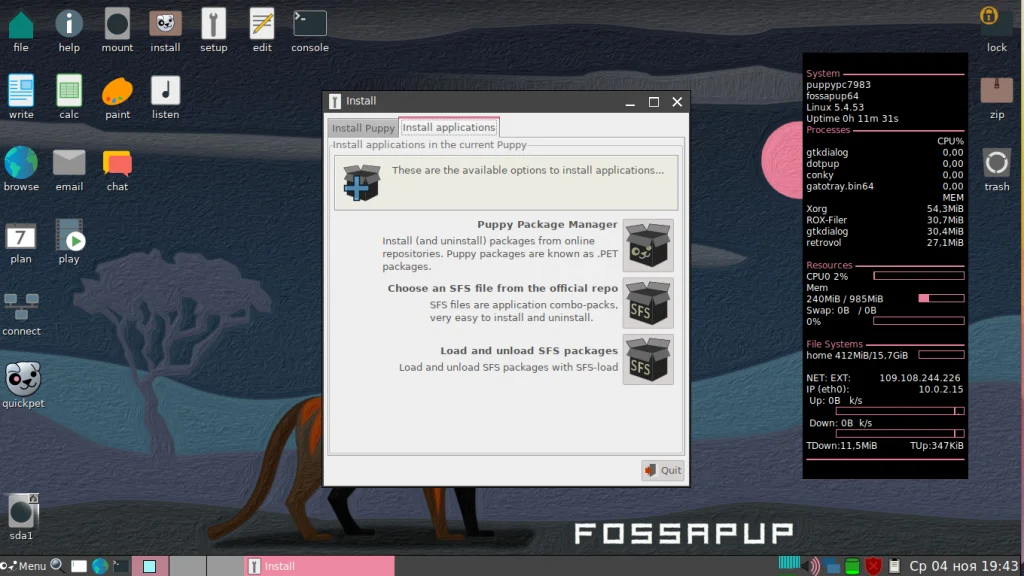Click the clipboard icon in the system tray
The width and height of the screenshot is (1024, 576).
coord(893,564)
